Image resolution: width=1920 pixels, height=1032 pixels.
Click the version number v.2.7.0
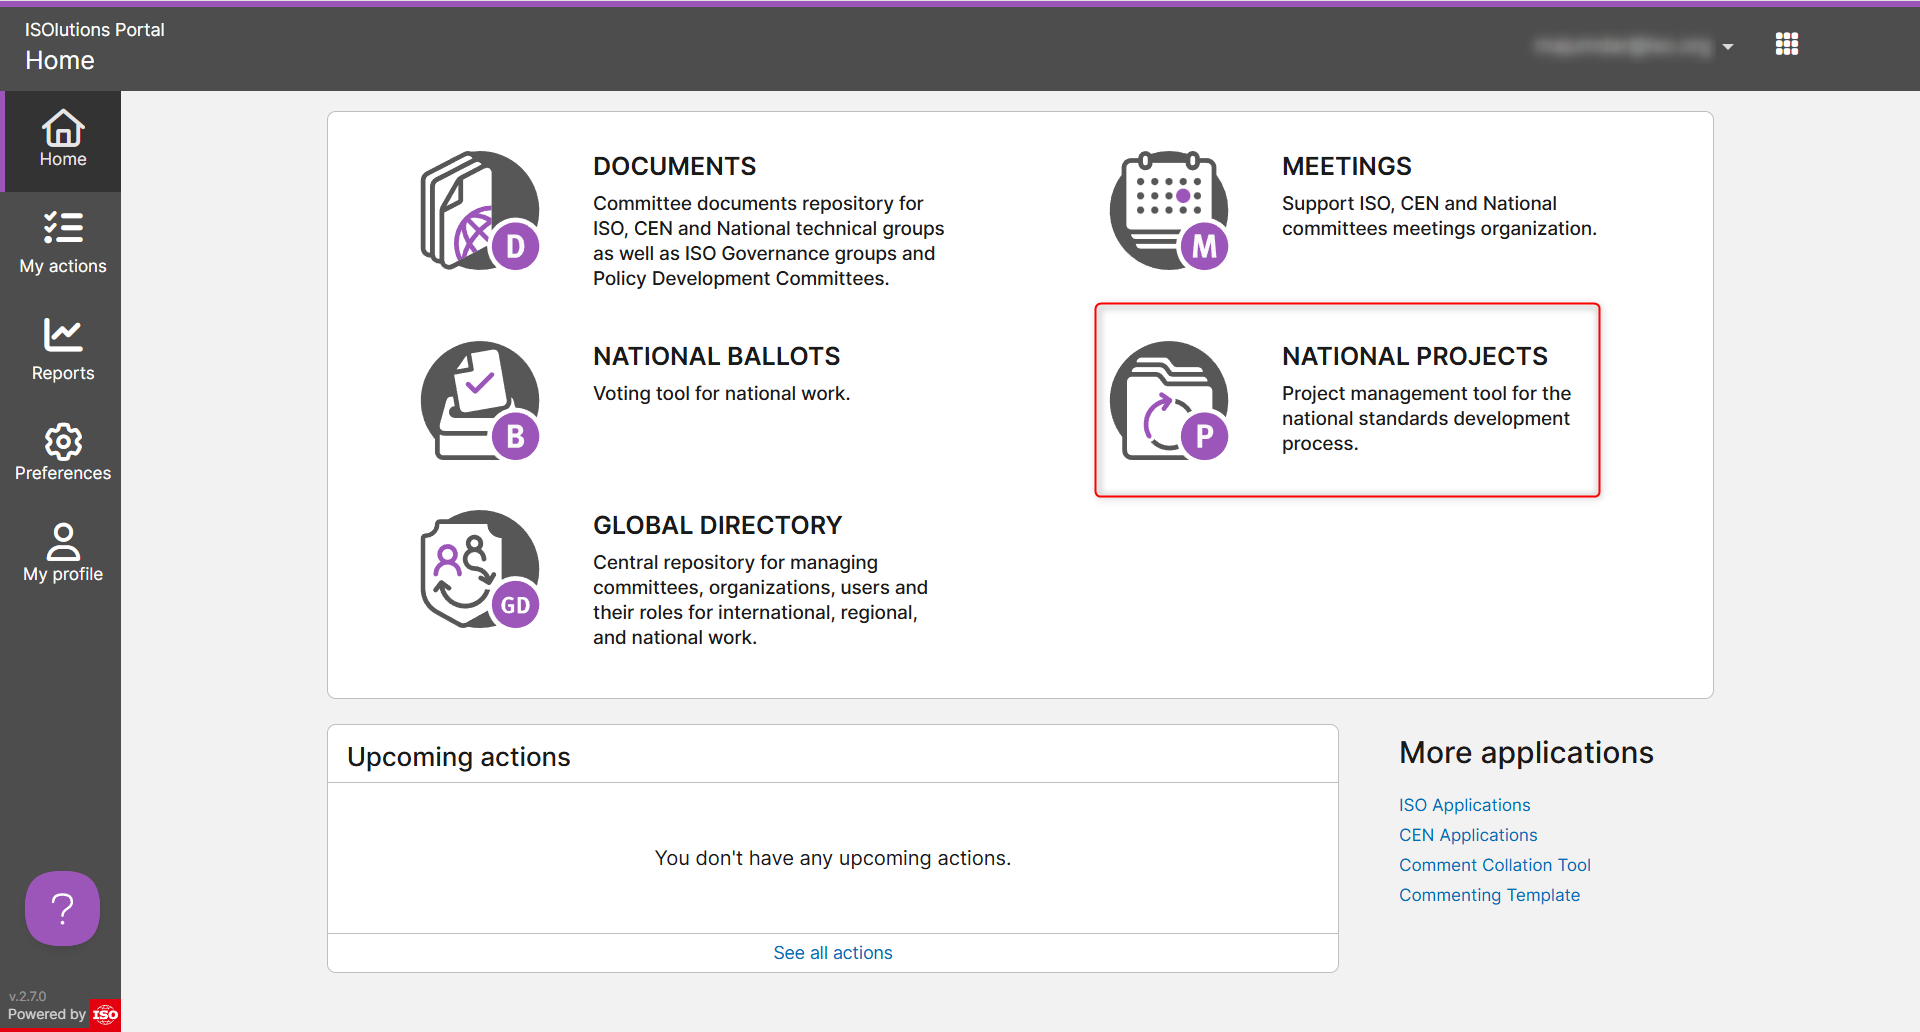(28, 996)
